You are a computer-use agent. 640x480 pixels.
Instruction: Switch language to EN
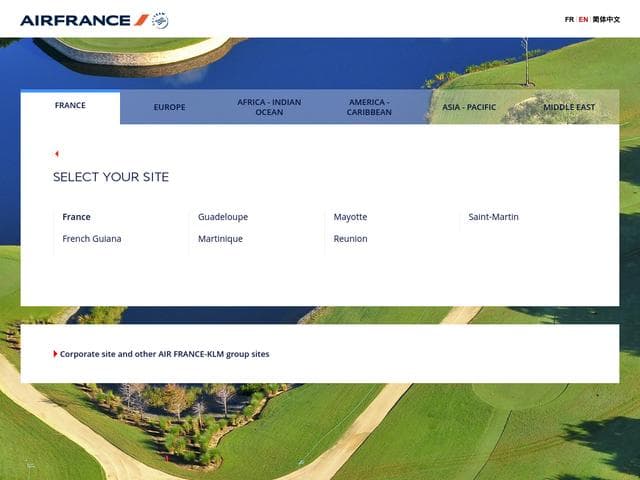583,19
